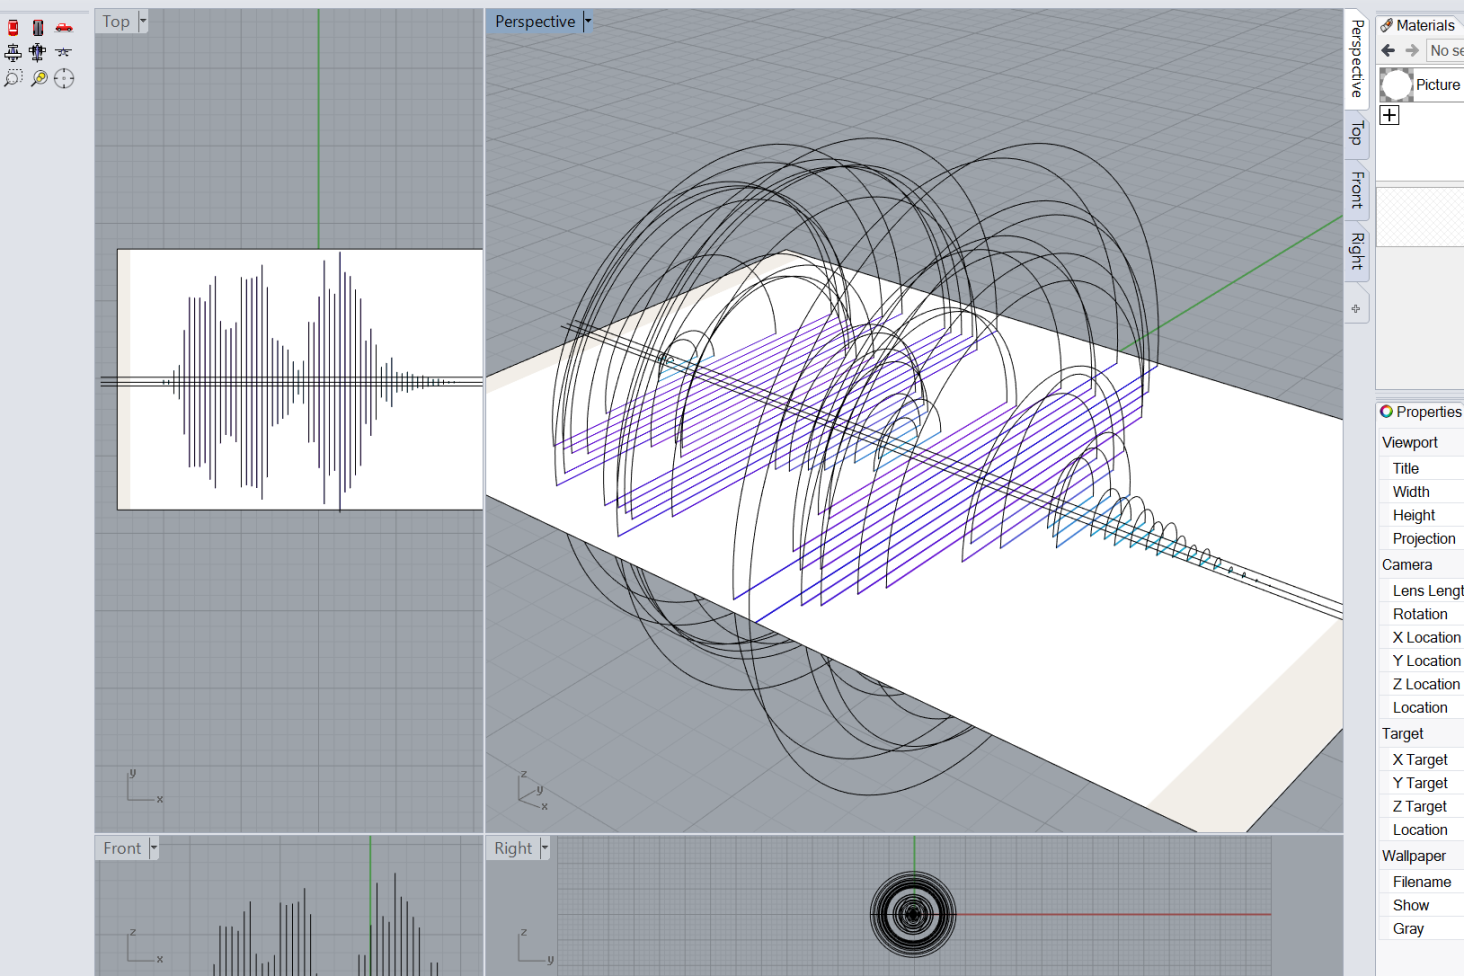Click the Target section header
The image size is (1464, 976).
click(x=1420, y=734)
